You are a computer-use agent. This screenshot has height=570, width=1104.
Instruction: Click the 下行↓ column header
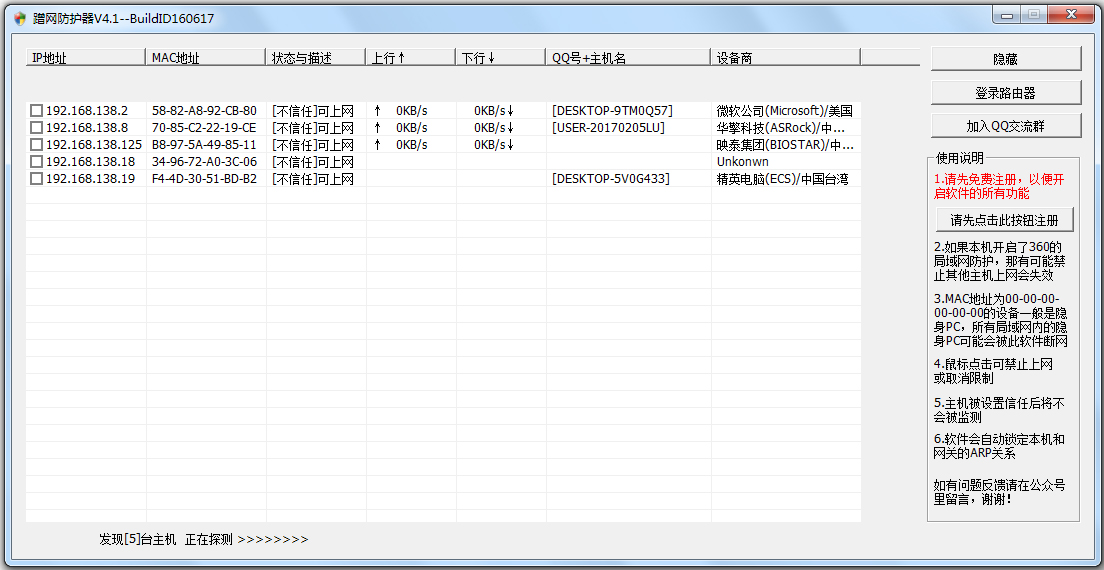(x=501, y=58)
